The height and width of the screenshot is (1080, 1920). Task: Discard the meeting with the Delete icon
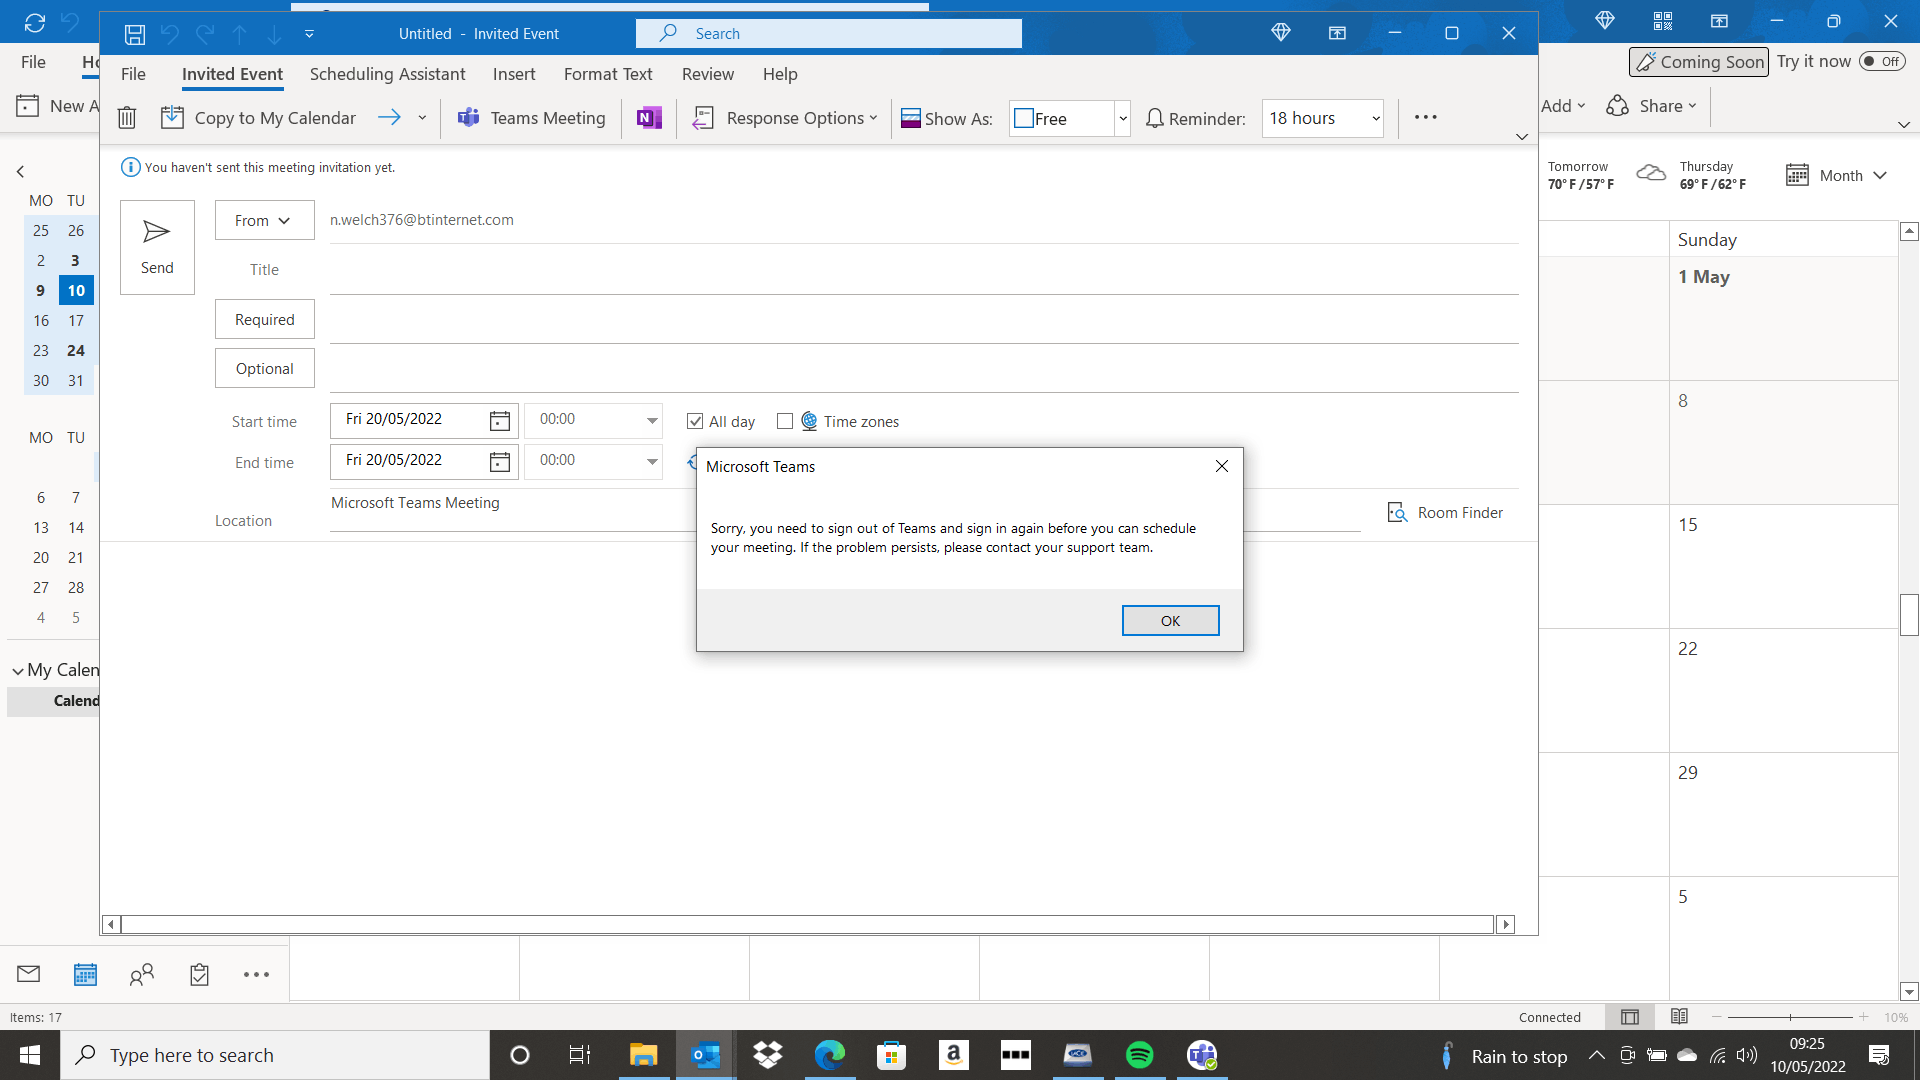click(126, 117)
